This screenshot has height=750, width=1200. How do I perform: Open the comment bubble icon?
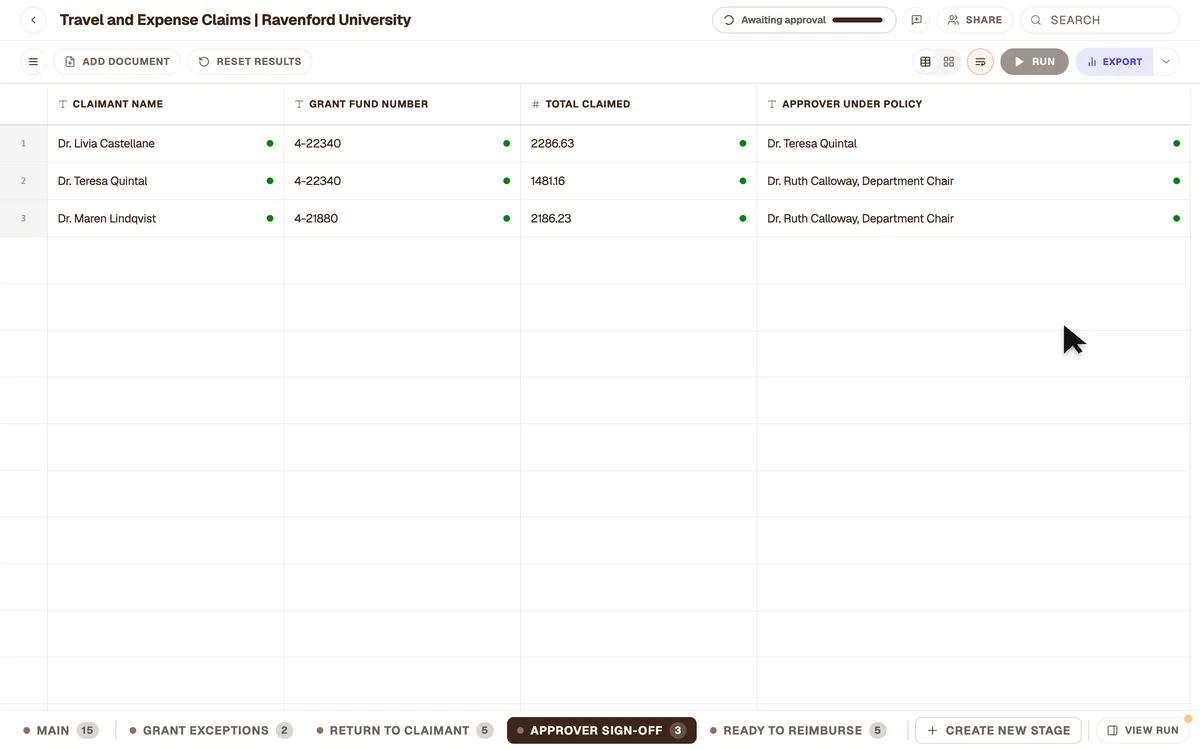[x=916, y=20]
